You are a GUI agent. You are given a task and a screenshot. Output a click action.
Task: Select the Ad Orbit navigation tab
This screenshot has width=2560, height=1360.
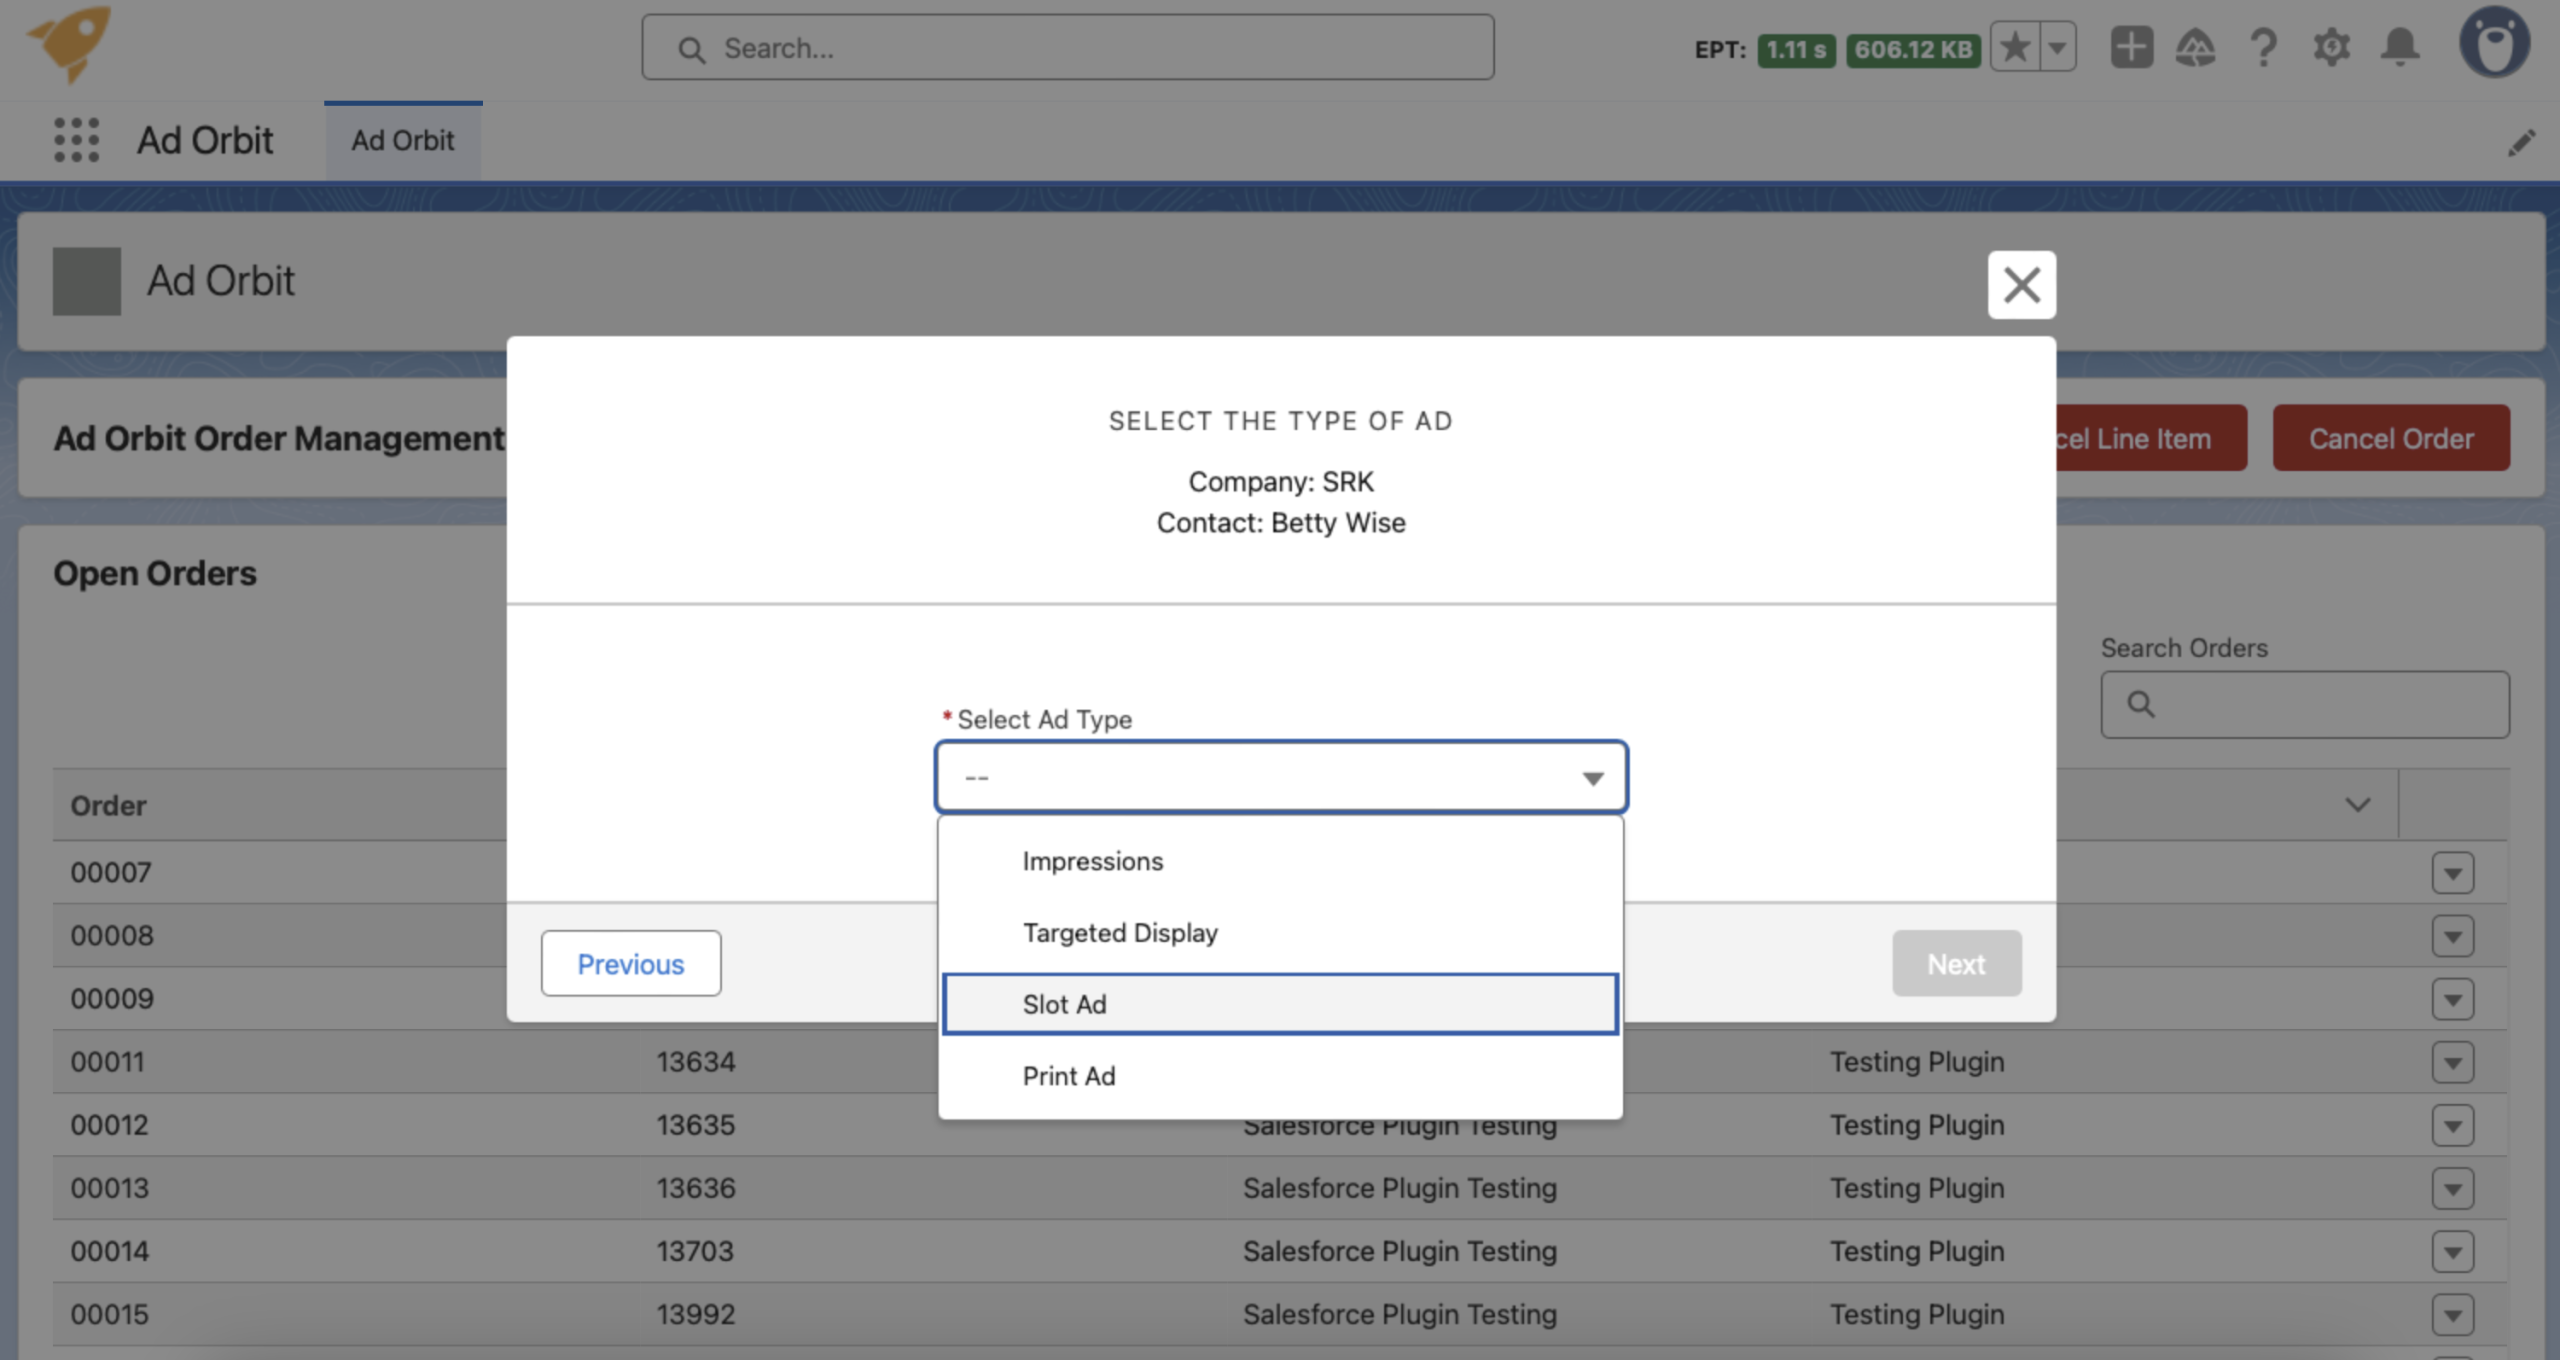point(403,140)
